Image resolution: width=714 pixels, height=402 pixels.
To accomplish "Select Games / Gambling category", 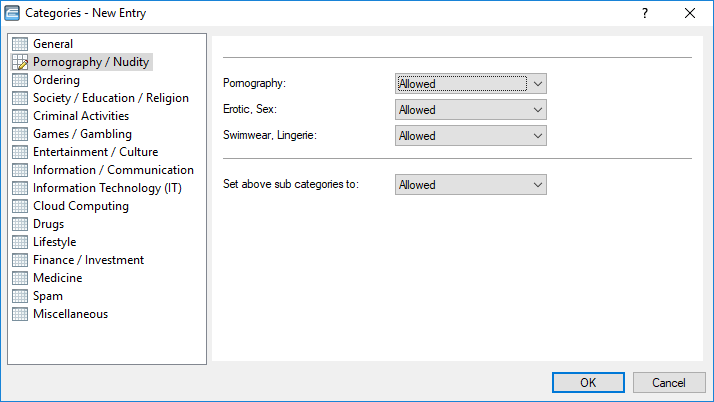I will pos(82,134).
